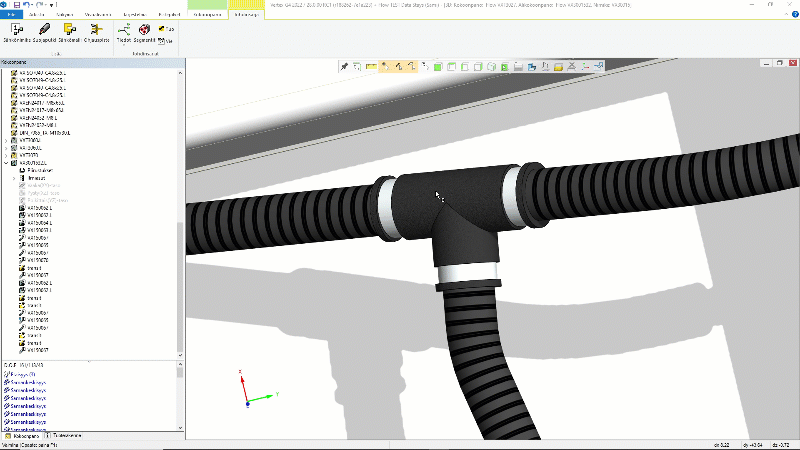Viewport: 800px width, 450px height.
Task: Open the quick access toolbar dropdown arrow
Action: click(50, 5)
